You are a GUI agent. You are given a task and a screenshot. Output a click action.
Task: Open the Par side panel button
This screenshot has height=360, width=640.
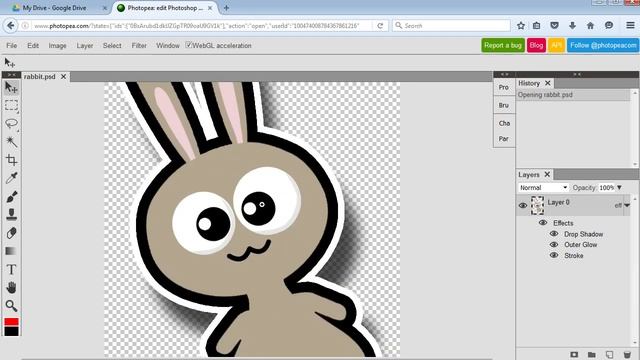(x=504, y=139)
